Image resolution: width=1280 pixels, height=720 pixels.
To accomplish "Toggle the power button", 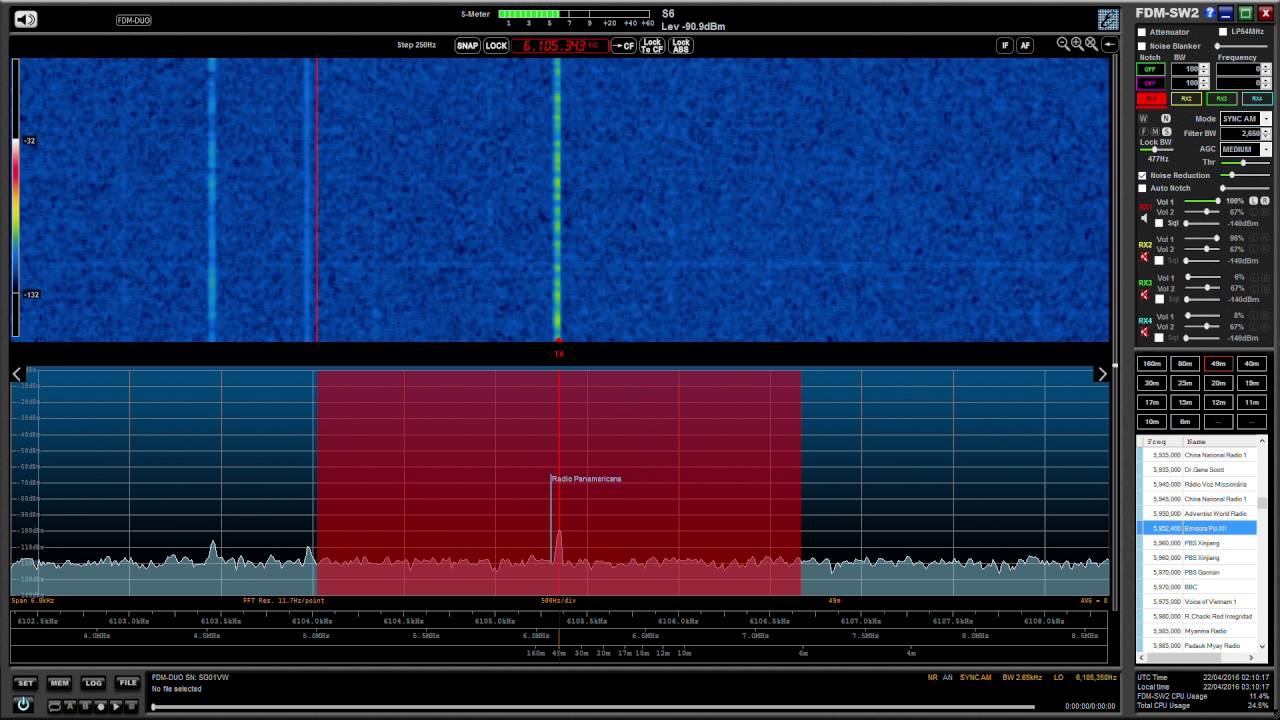I will [23, 704].
